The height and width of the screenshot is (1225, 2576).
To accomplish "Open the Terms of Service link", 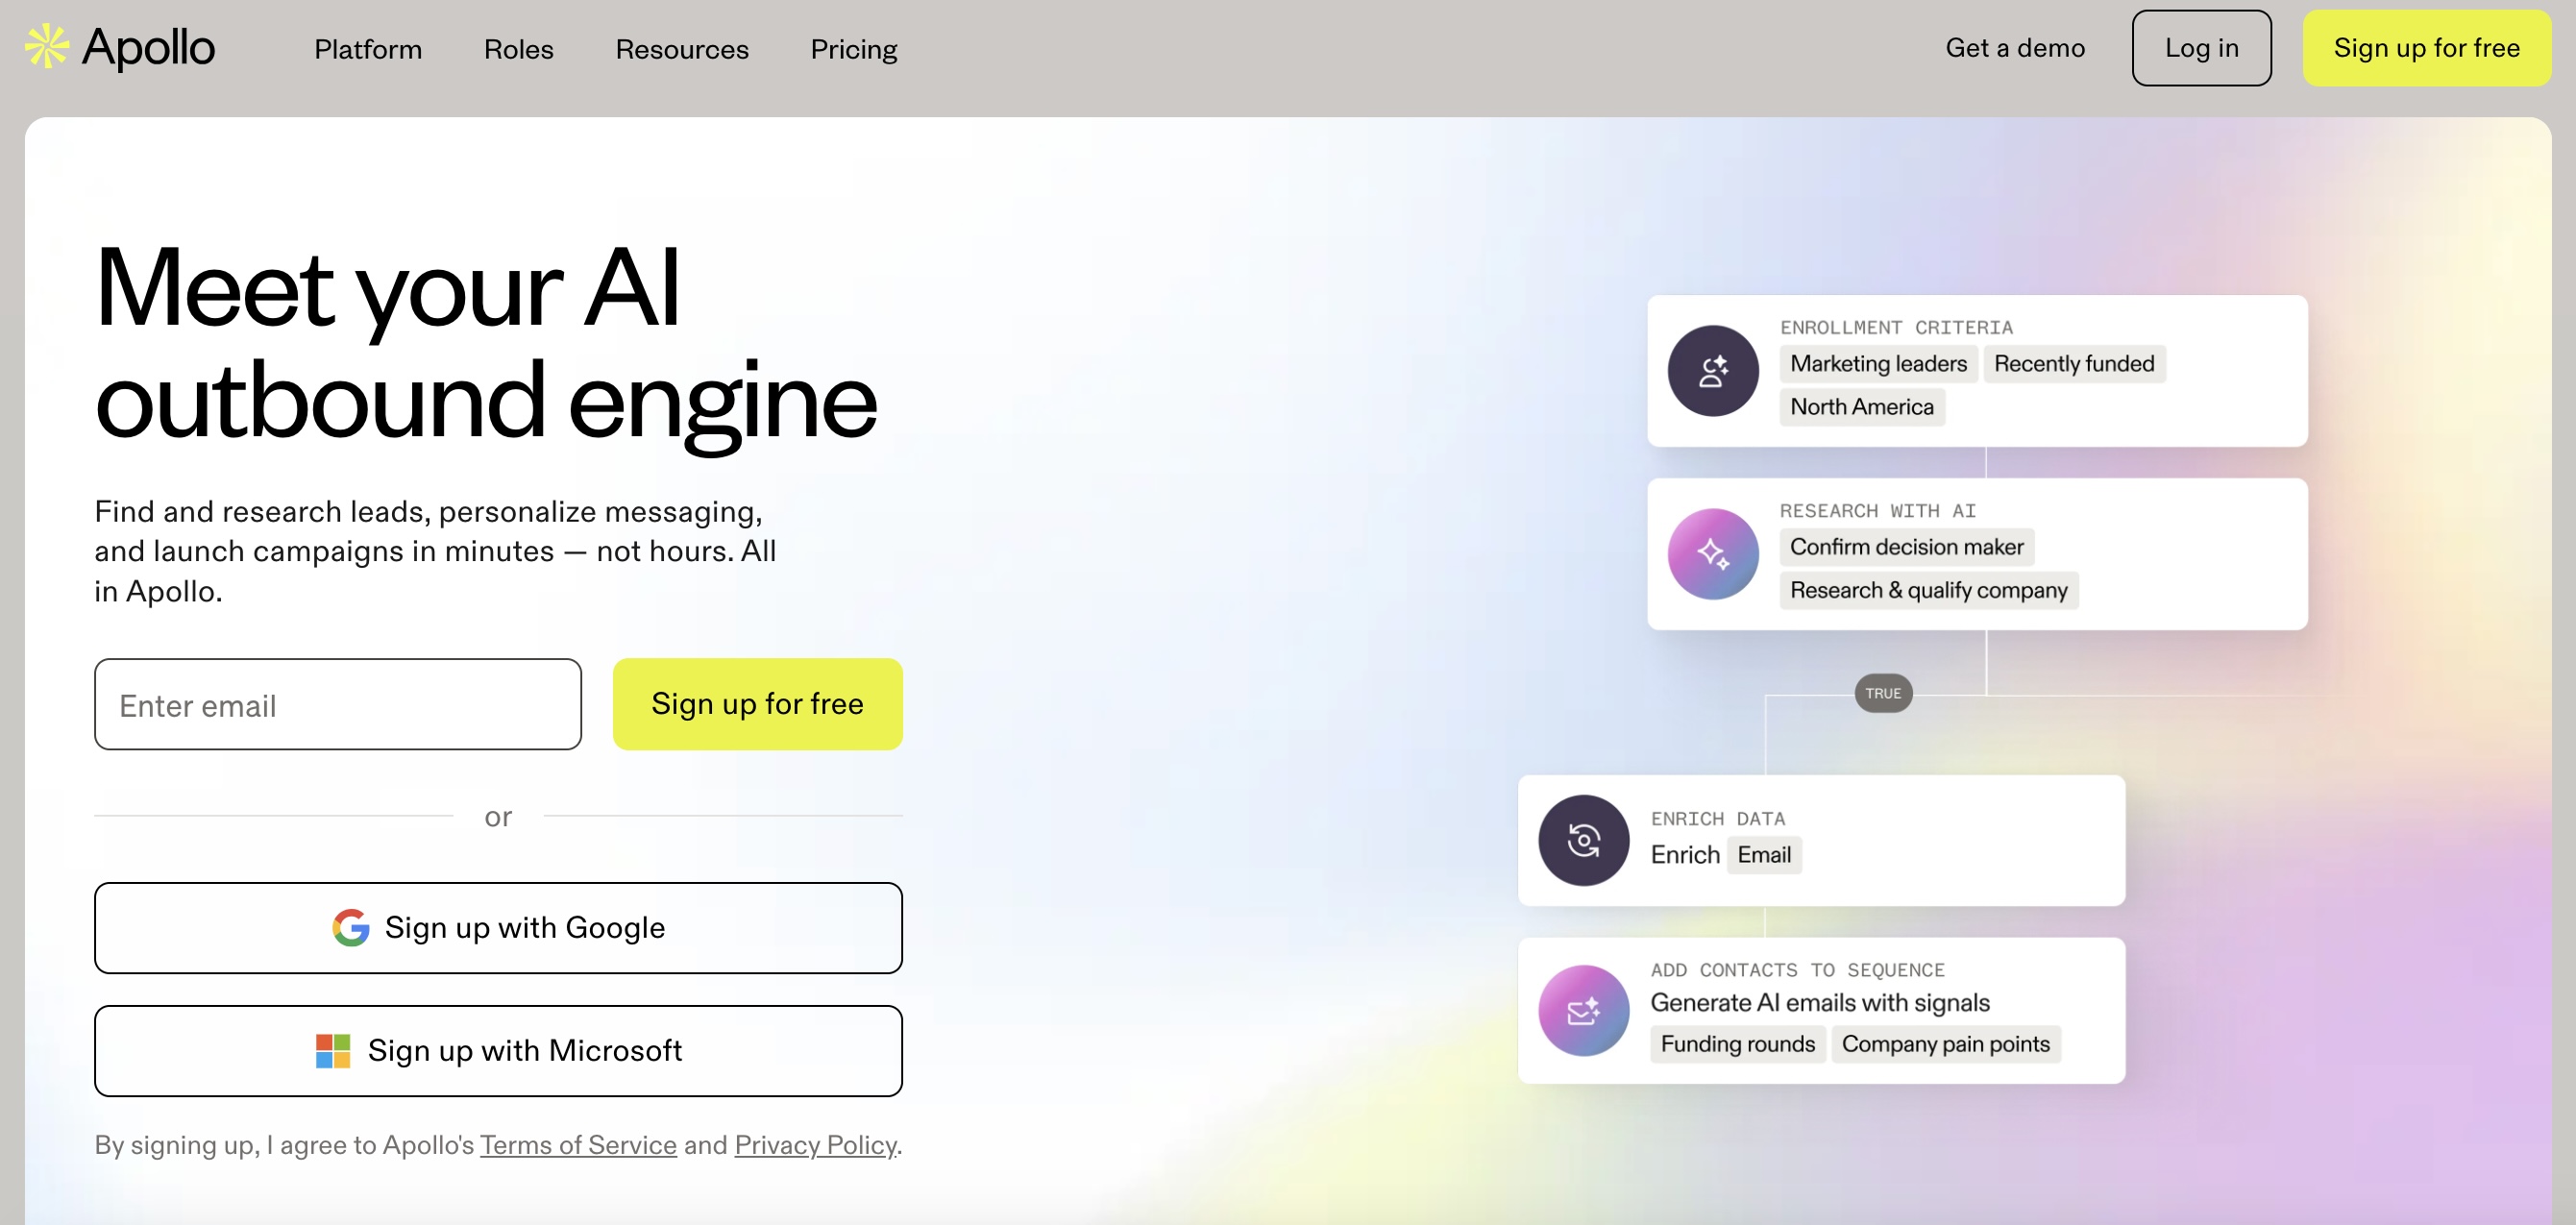I will point(578,1144).
